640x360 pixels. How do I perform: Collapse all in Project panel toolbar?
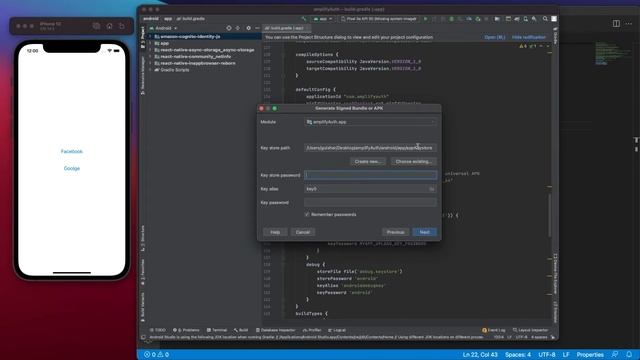coord(238,28)
